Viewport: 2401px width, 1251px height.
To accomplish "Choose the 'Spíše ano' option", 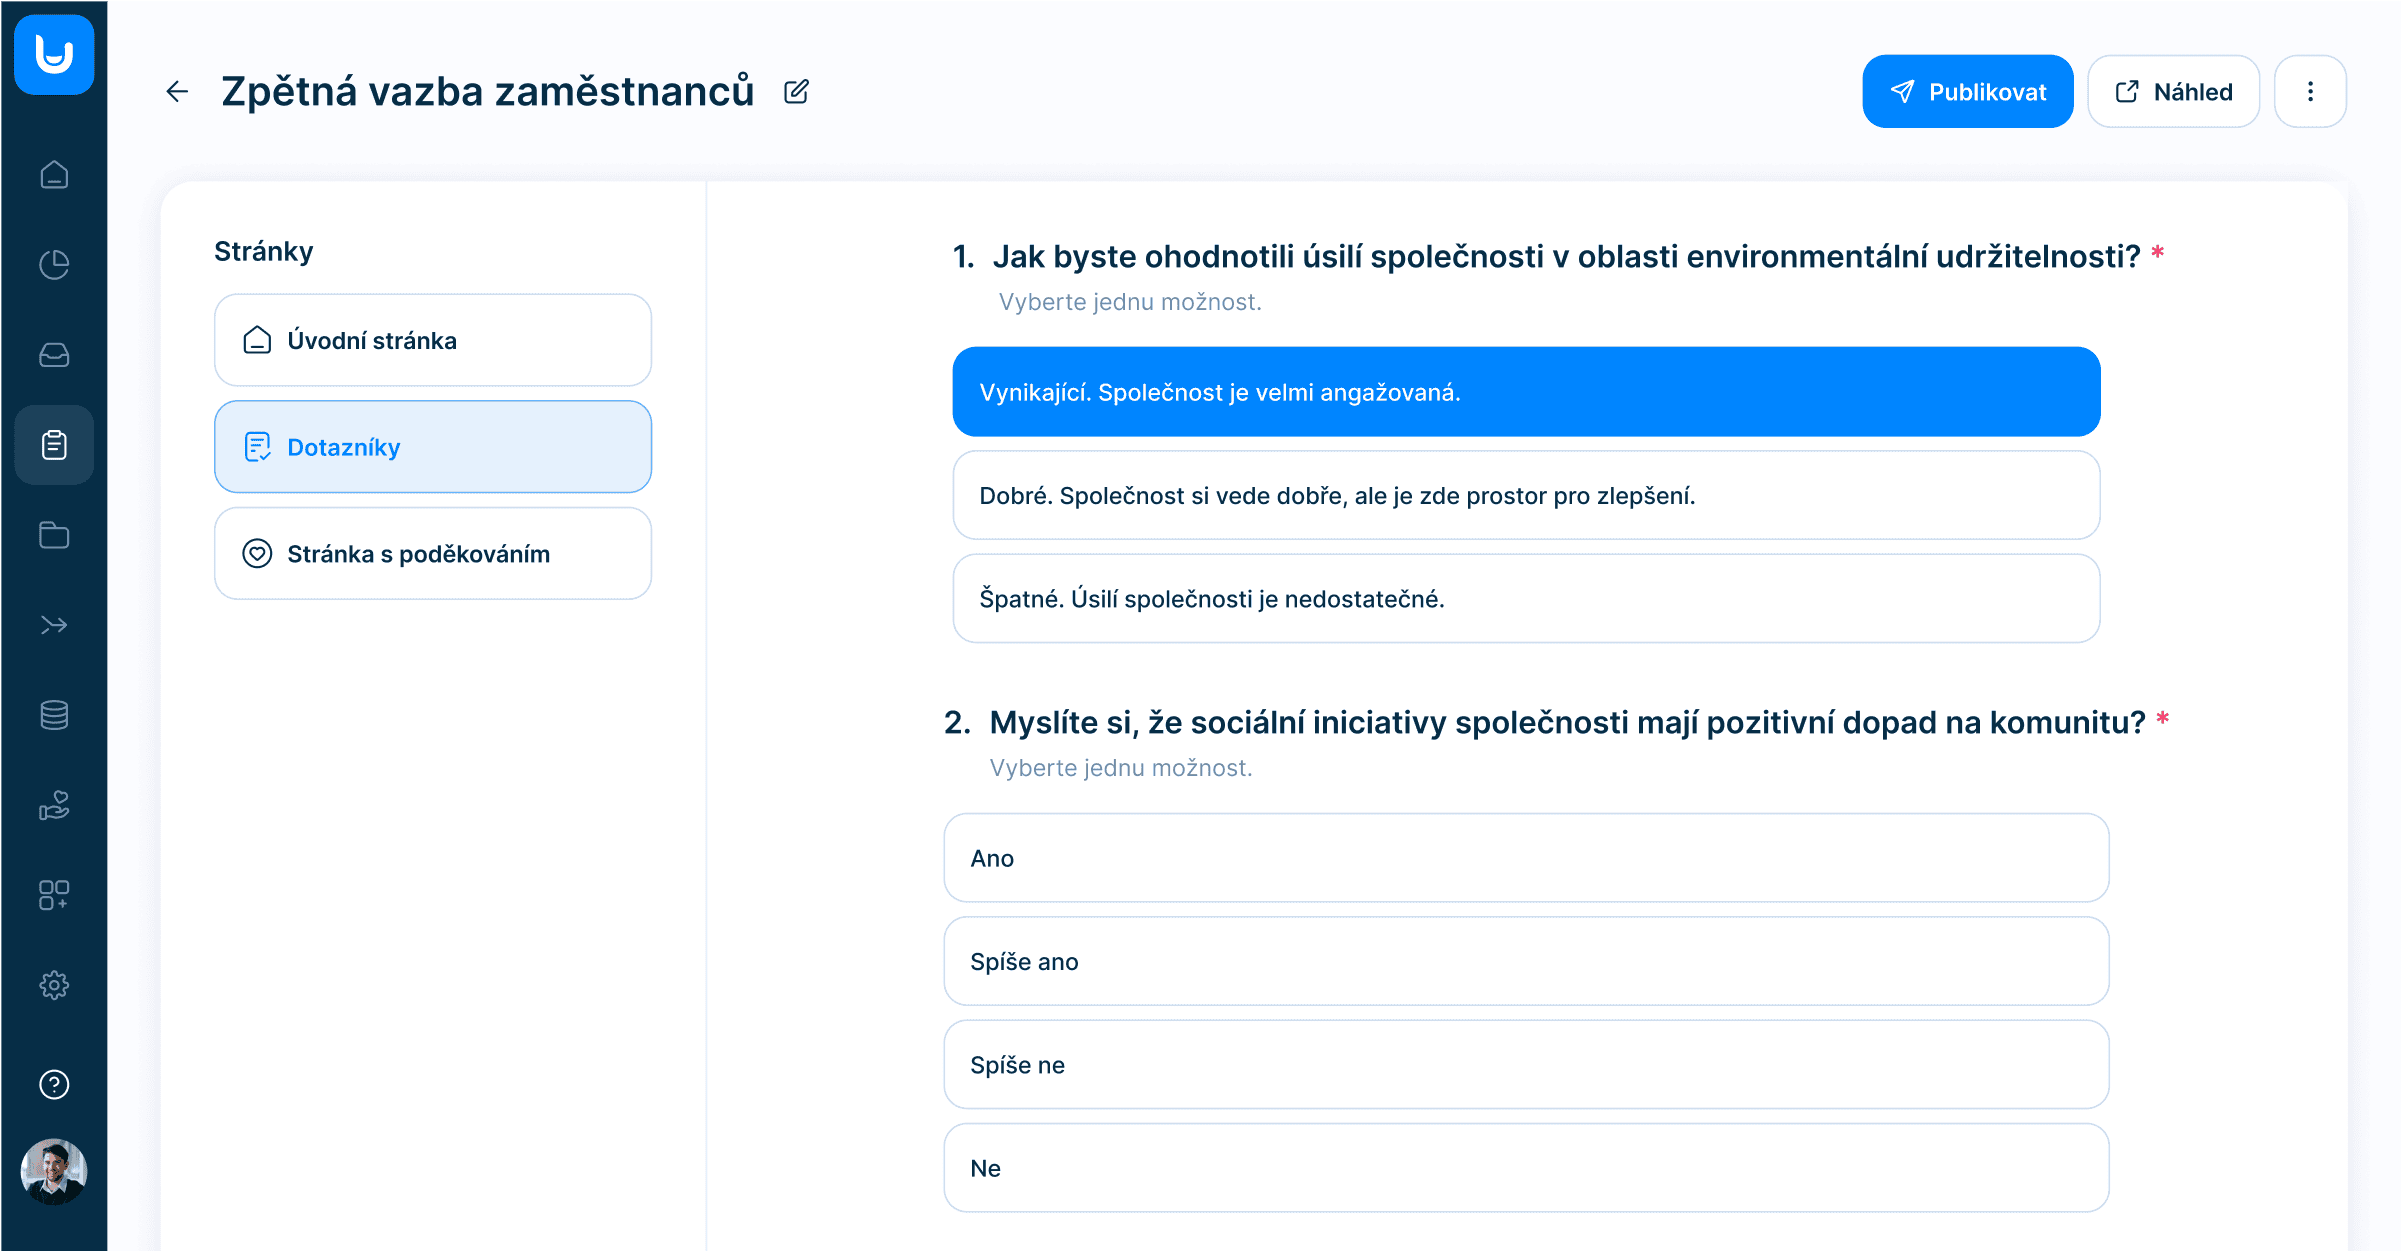I will [1526, 961].
